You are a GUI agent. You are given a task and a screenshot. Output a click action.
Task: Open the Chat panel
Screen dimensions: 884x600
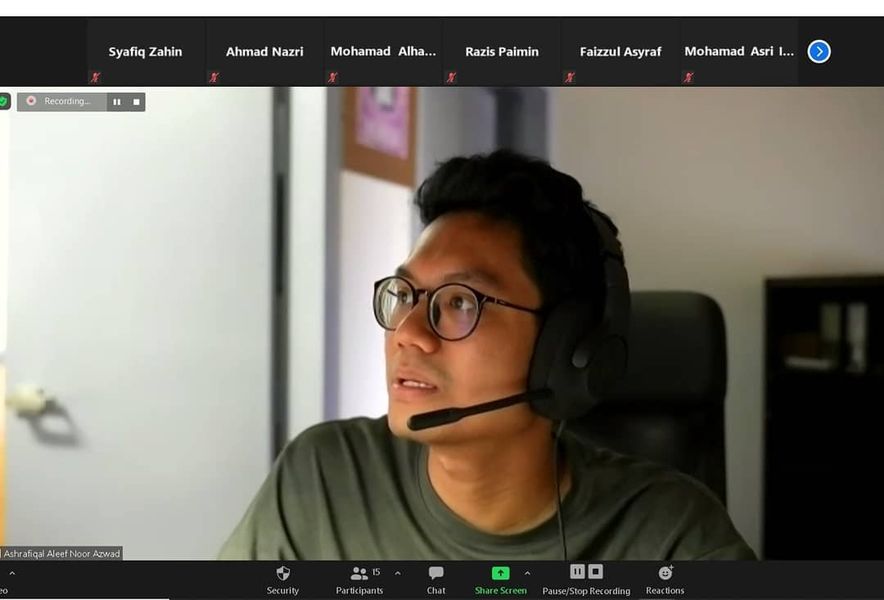[436, 574]
